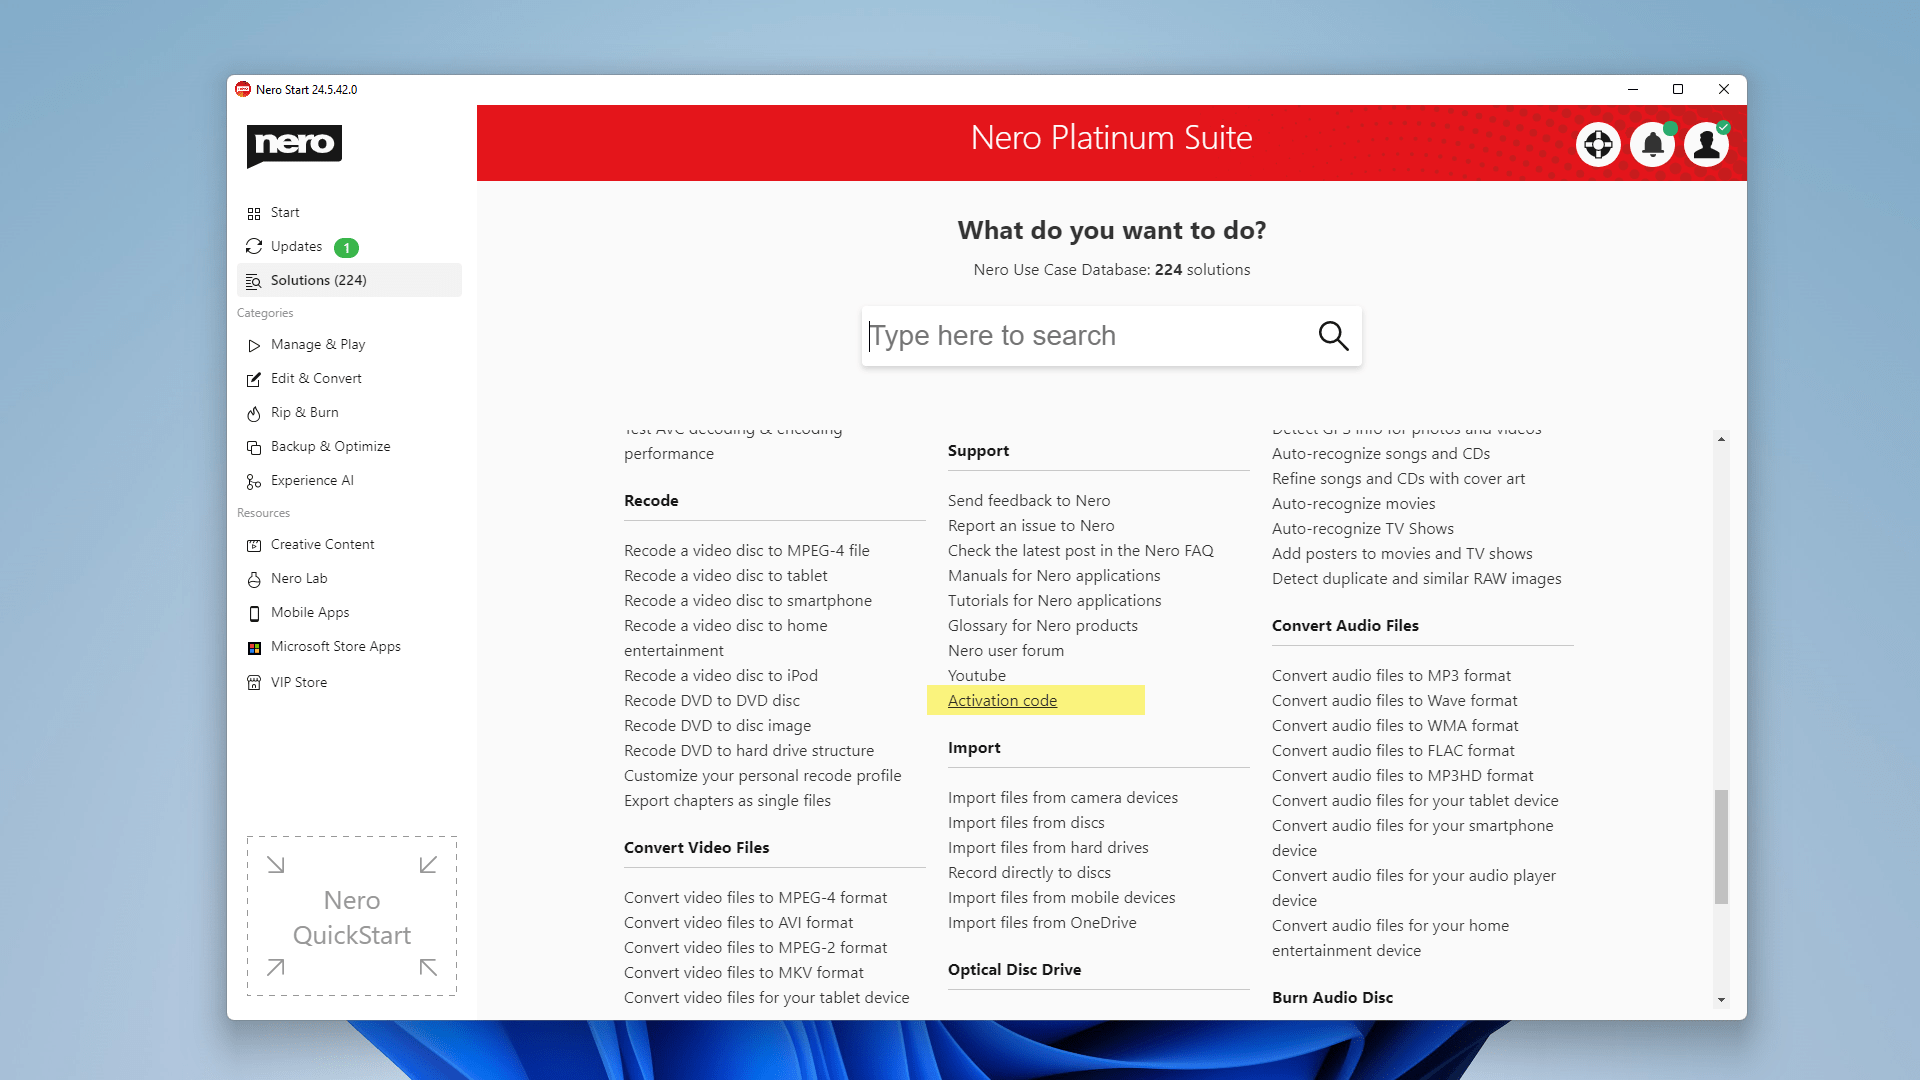The image size is (1920, 1080).
Task: Click the VIP Store shop icon
Action: coord(254,682)
